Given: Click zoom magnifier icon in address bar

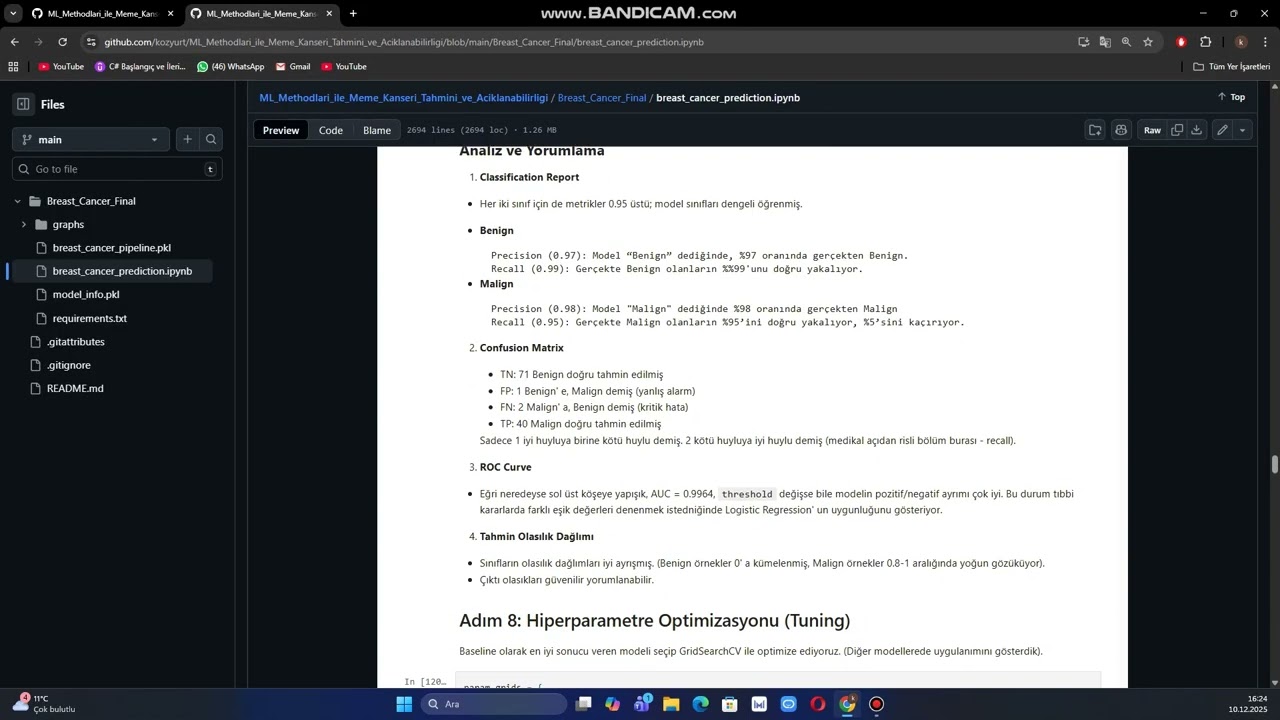Looking at the screenshot, I should pos(1126,42).
